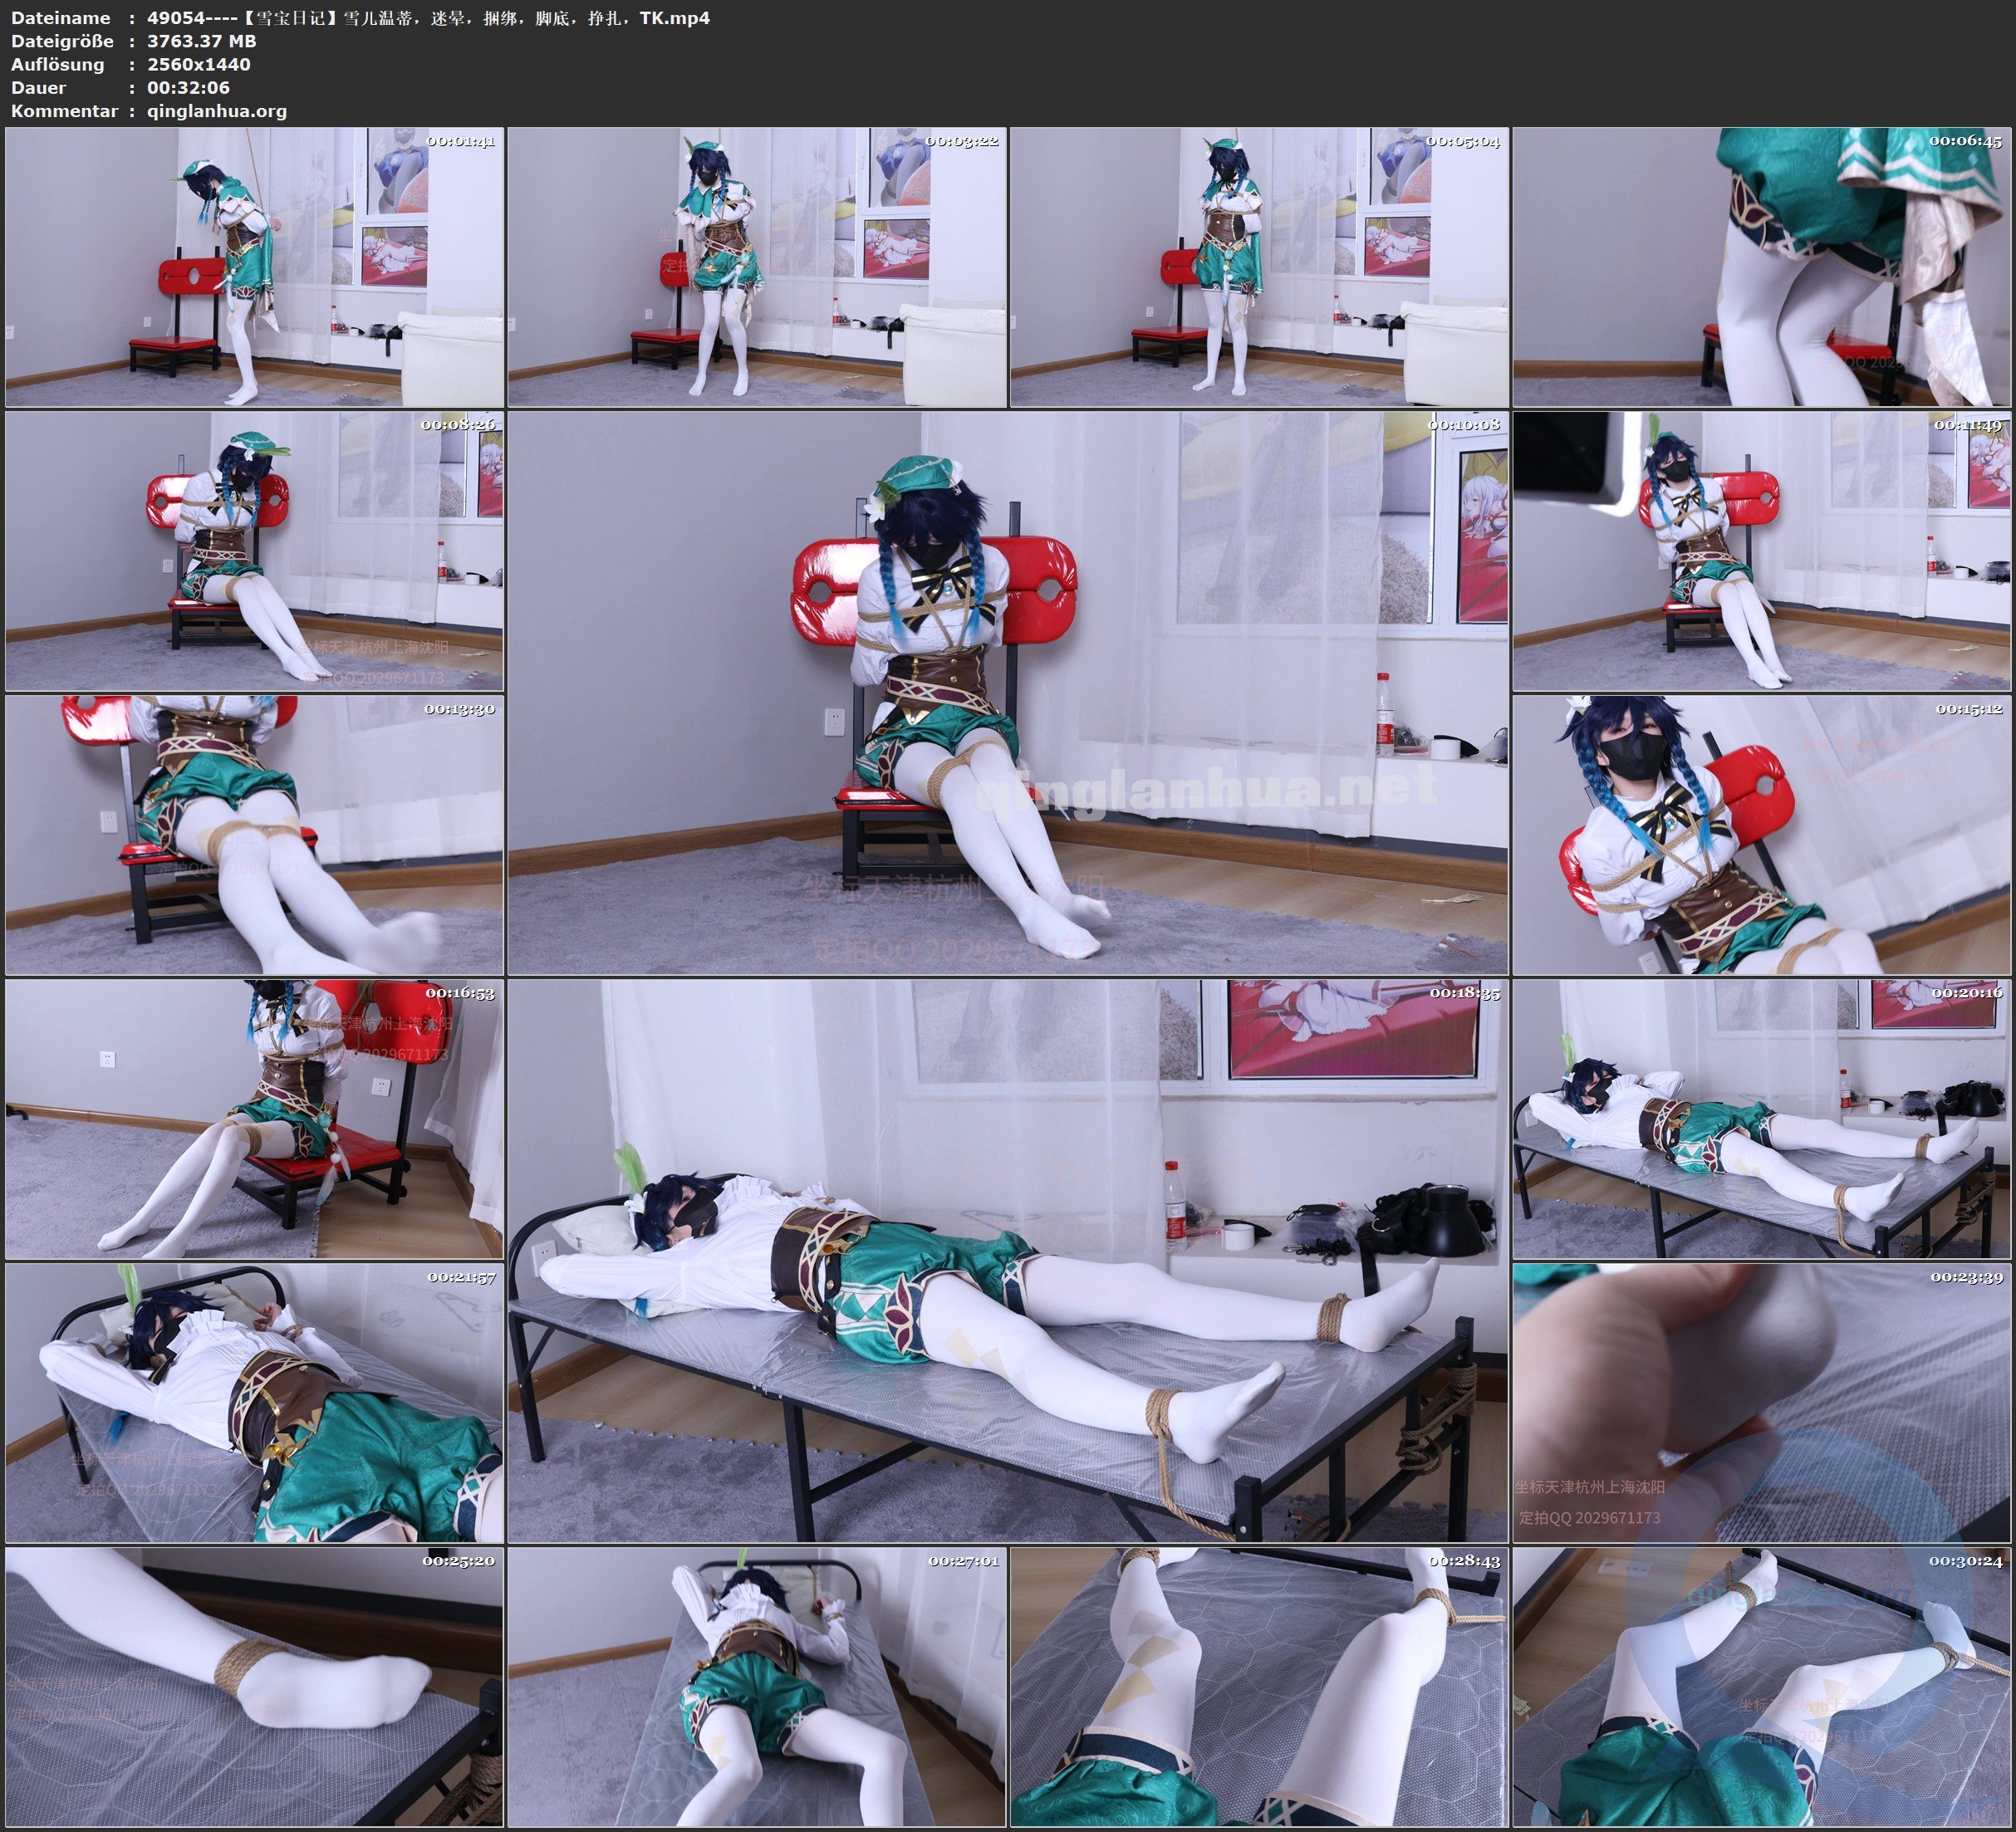Image resolution: width=2016 pixels, height=1832 pixels.
Task: Select the large frame at 00:18:35
Action: [1007, 1261]
